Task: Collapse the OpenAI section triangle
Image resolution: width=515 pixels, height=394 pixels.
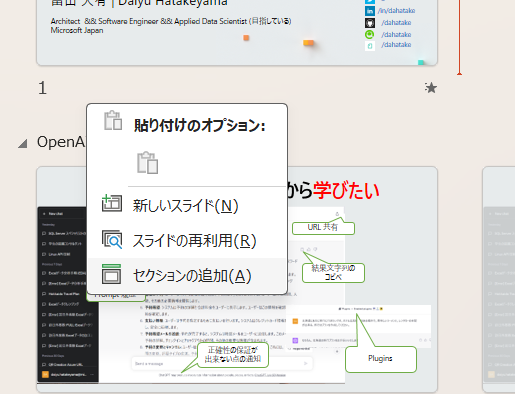Action: (x=23, y=144)
